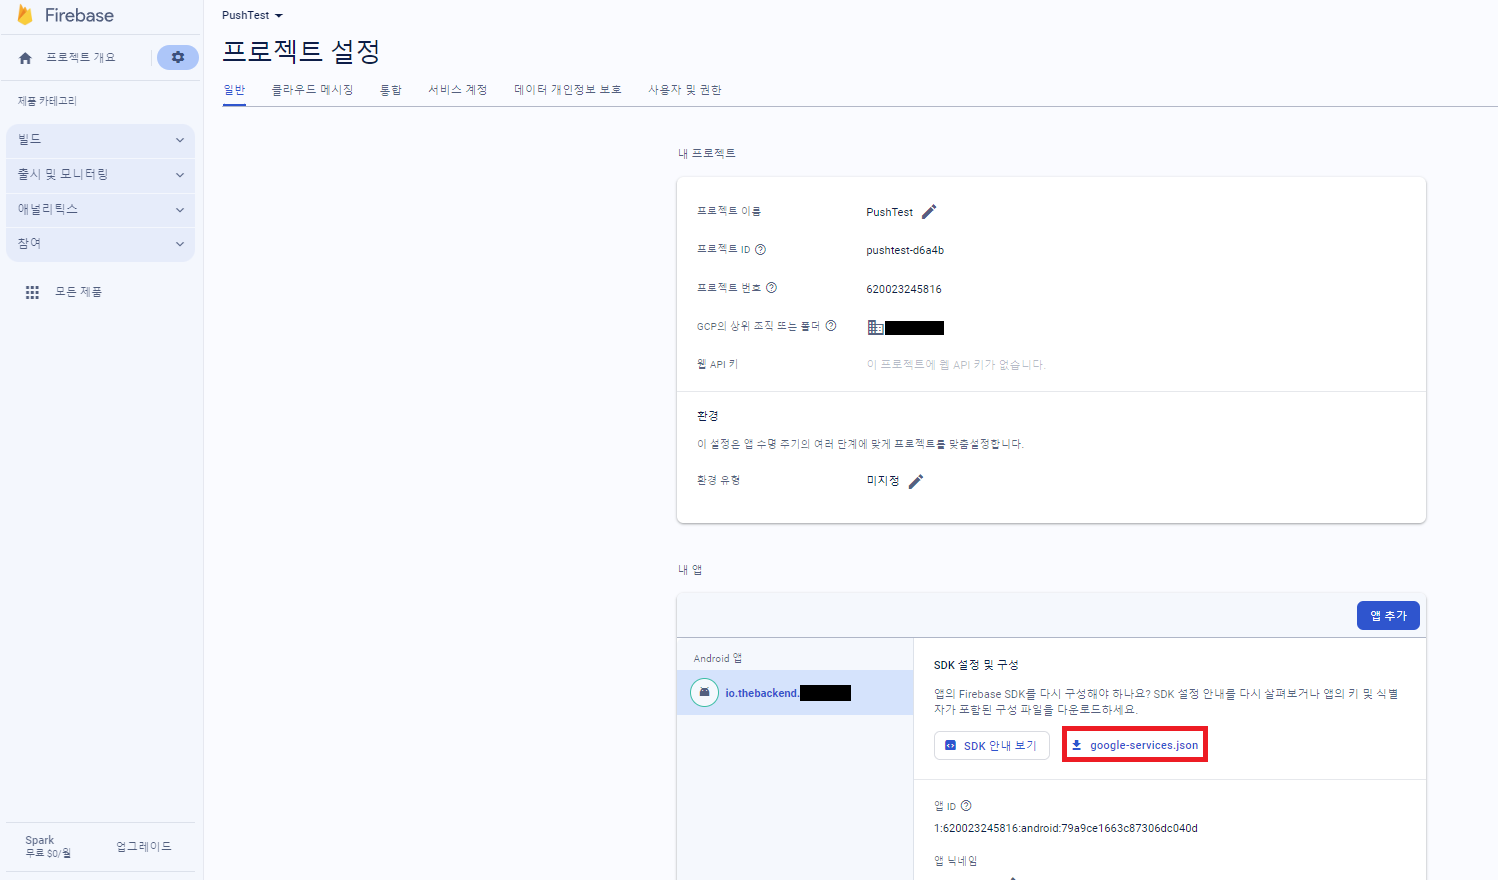This screenshot has height=880, width=1498.
Task: Switch to the 일반 tab
Action: click(234, 90)
